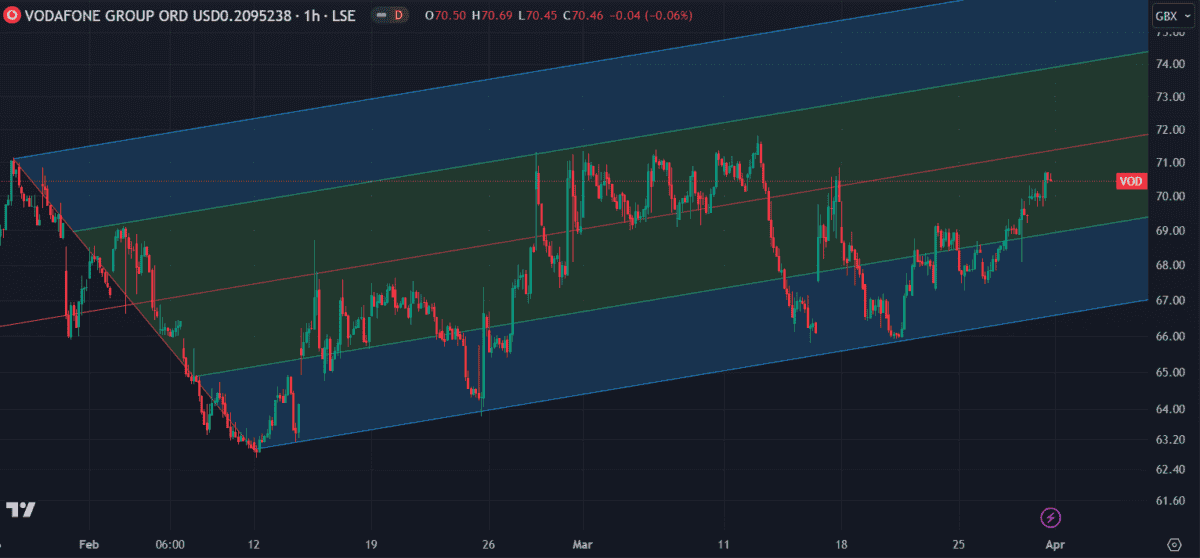1200x558 pixels.
Task: Click the Vodafone logo icon
Action: (x=11, y=15)
